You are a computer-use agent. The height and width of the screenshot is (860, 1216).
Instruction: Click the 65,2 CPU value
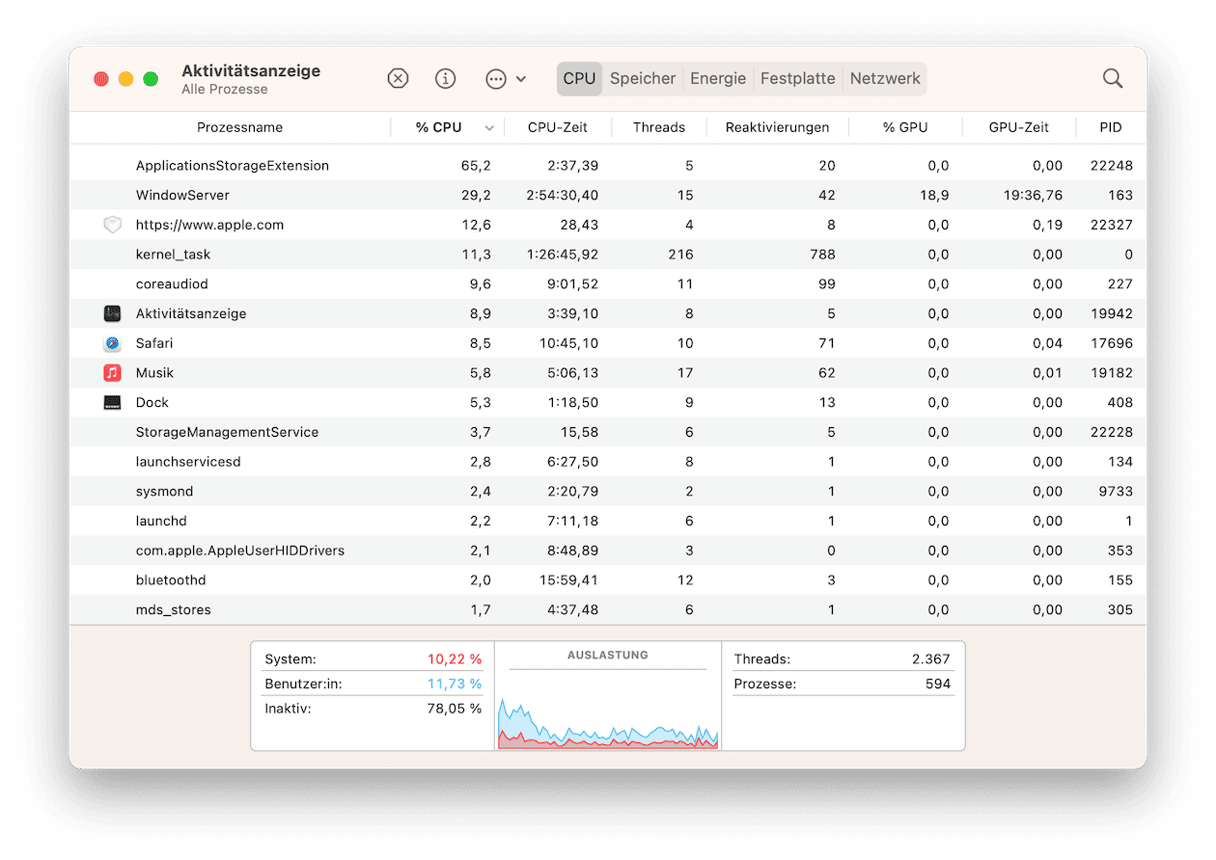pos(476,165)
